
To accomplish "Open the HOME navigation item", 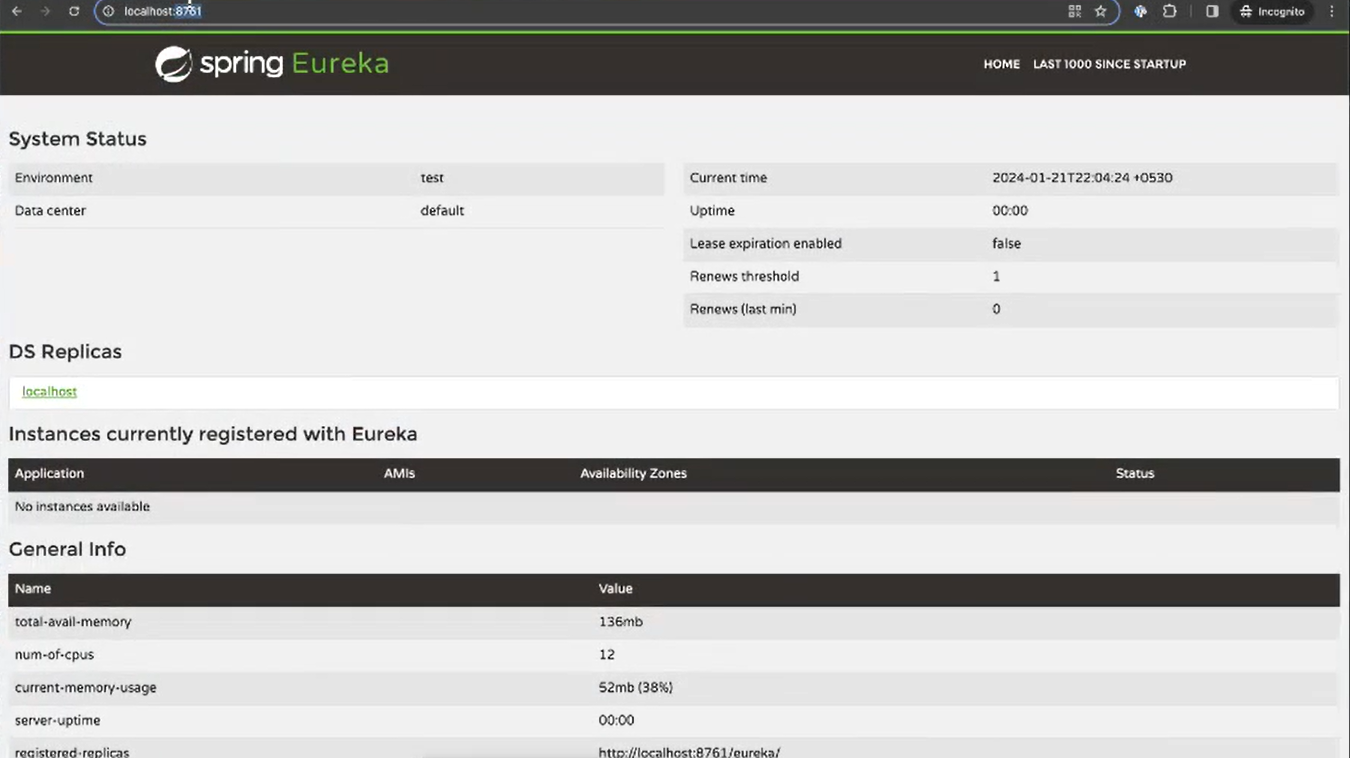I will [1001, 64].
